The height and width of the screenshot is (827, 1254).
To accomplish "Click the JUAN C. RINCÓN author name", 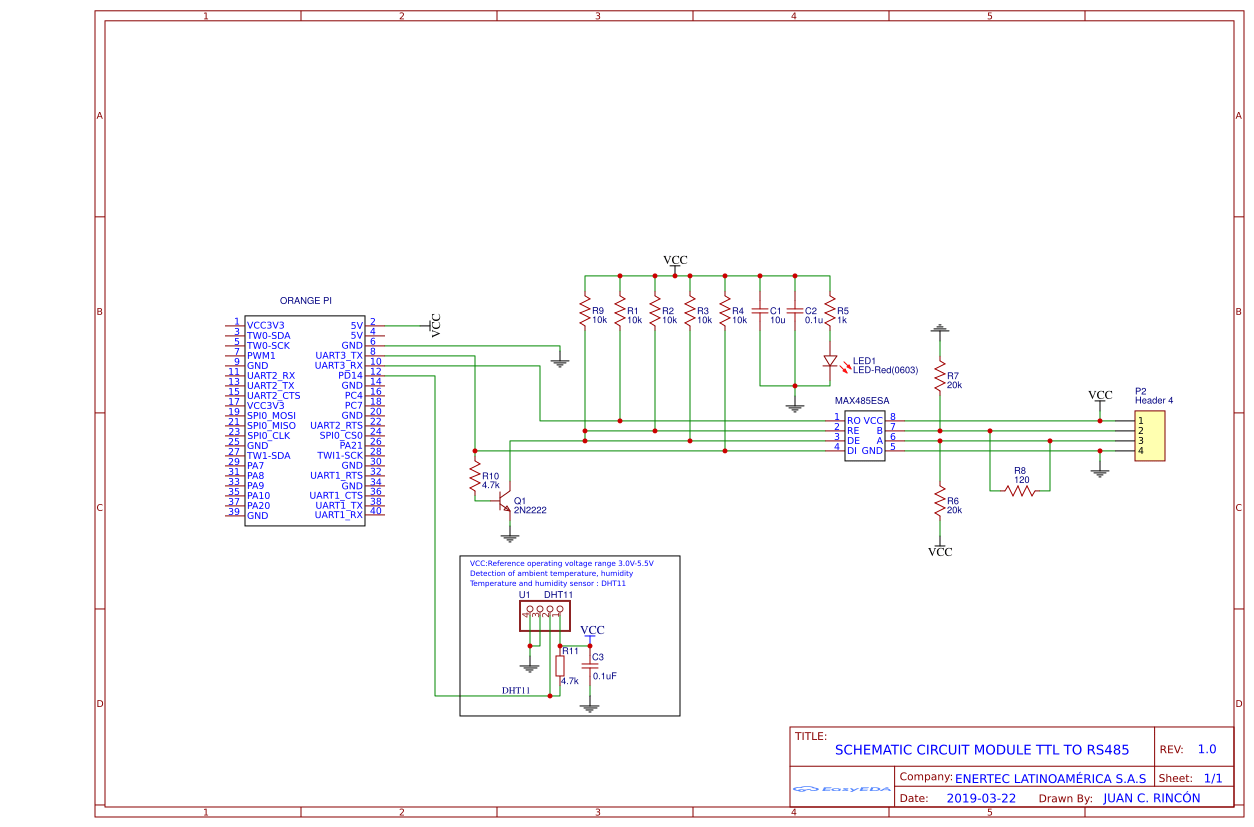I will point(1151,798).
